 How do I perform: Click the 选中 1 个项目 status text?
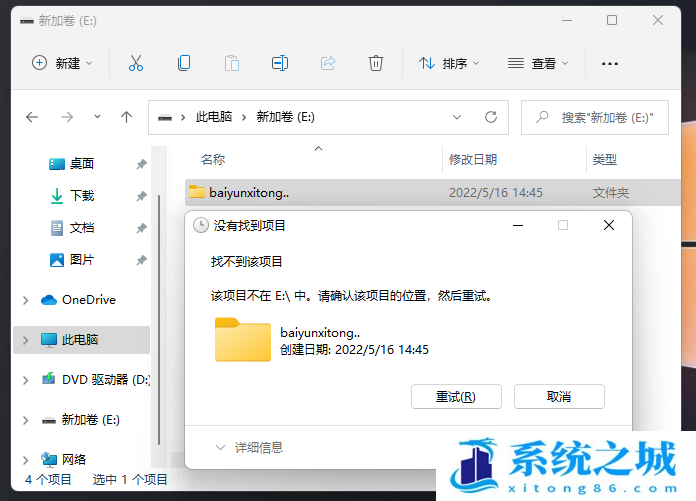130,480
